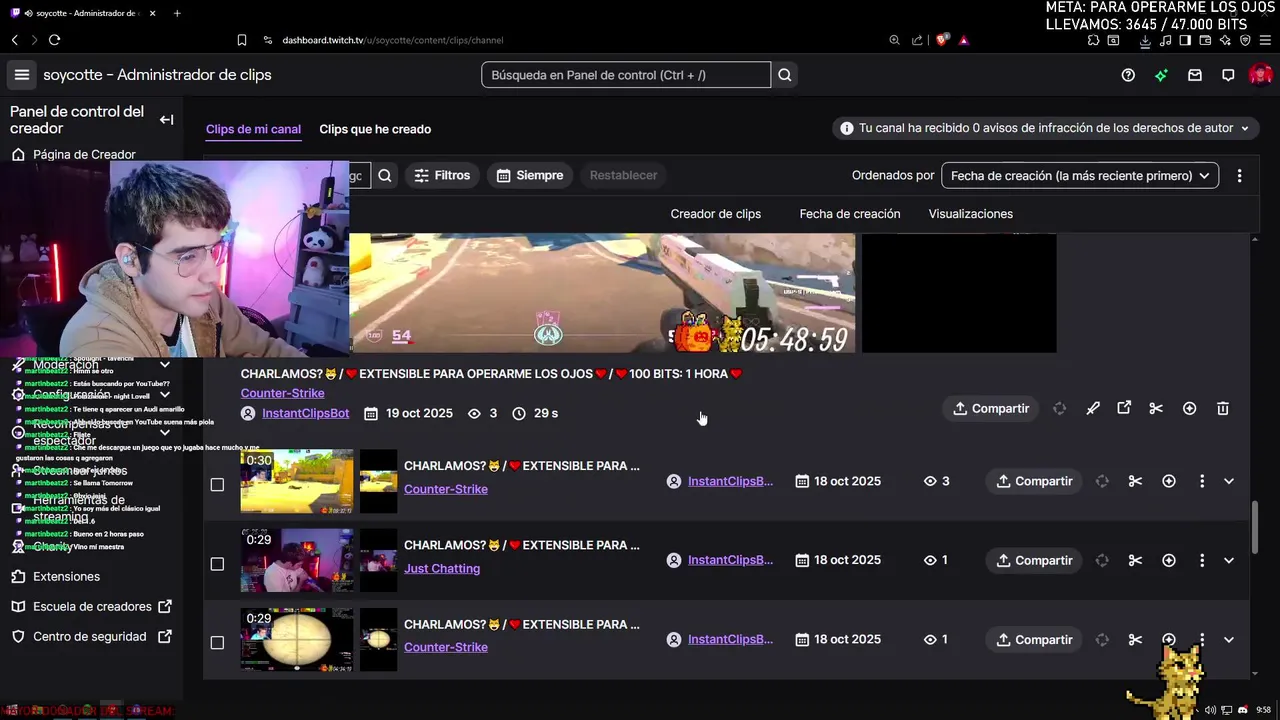Click the clip list vertical scrollbar thumb
1280x720 pixels.
coord(1255,527)
